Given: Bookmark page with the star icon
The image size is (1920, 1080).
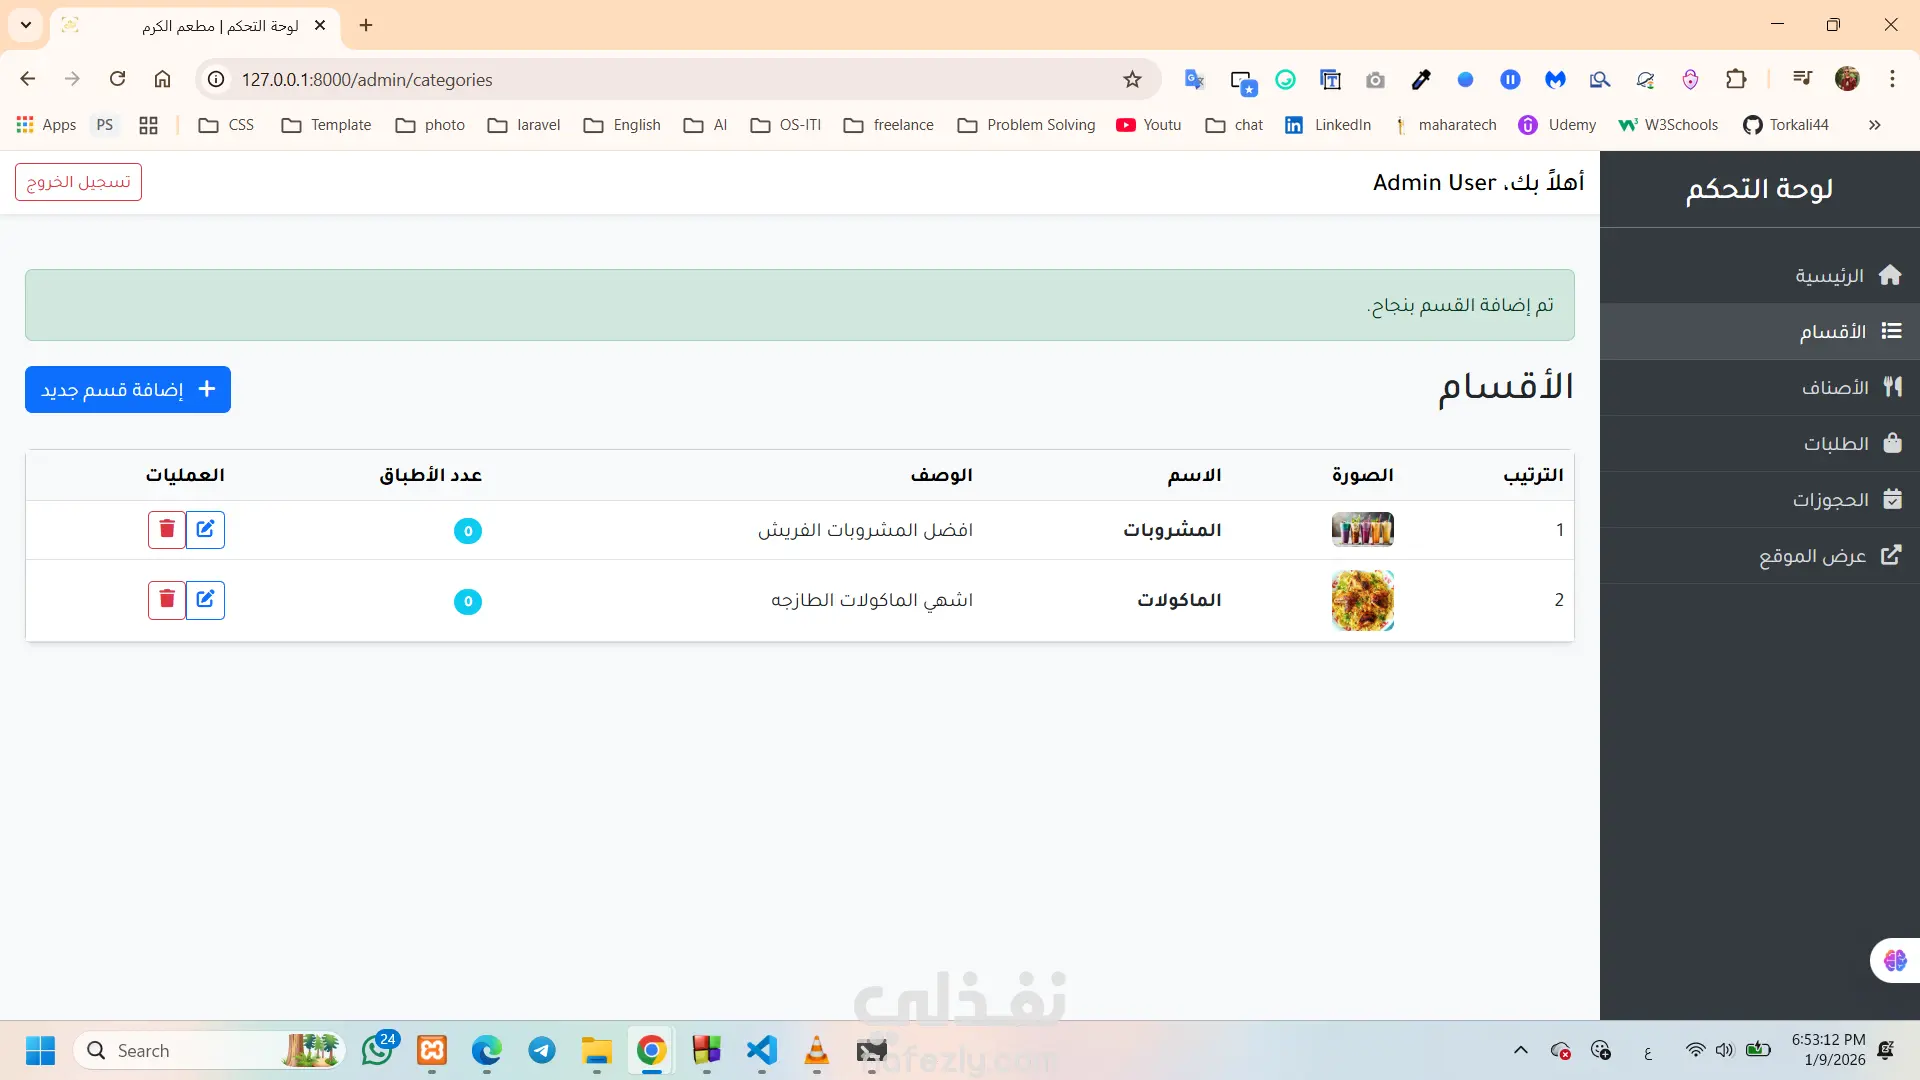Looking at the screenshot, I should (1132, 80).
